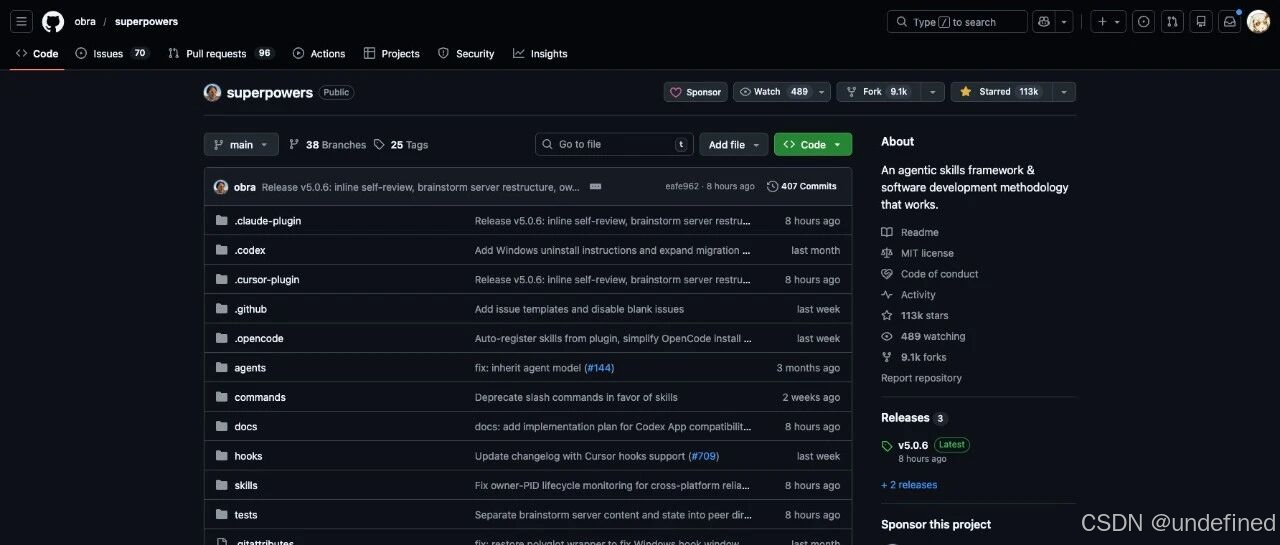Expand the Watch options dropdown arrow
Screen dimensions: 1280x545
[823, 92]
